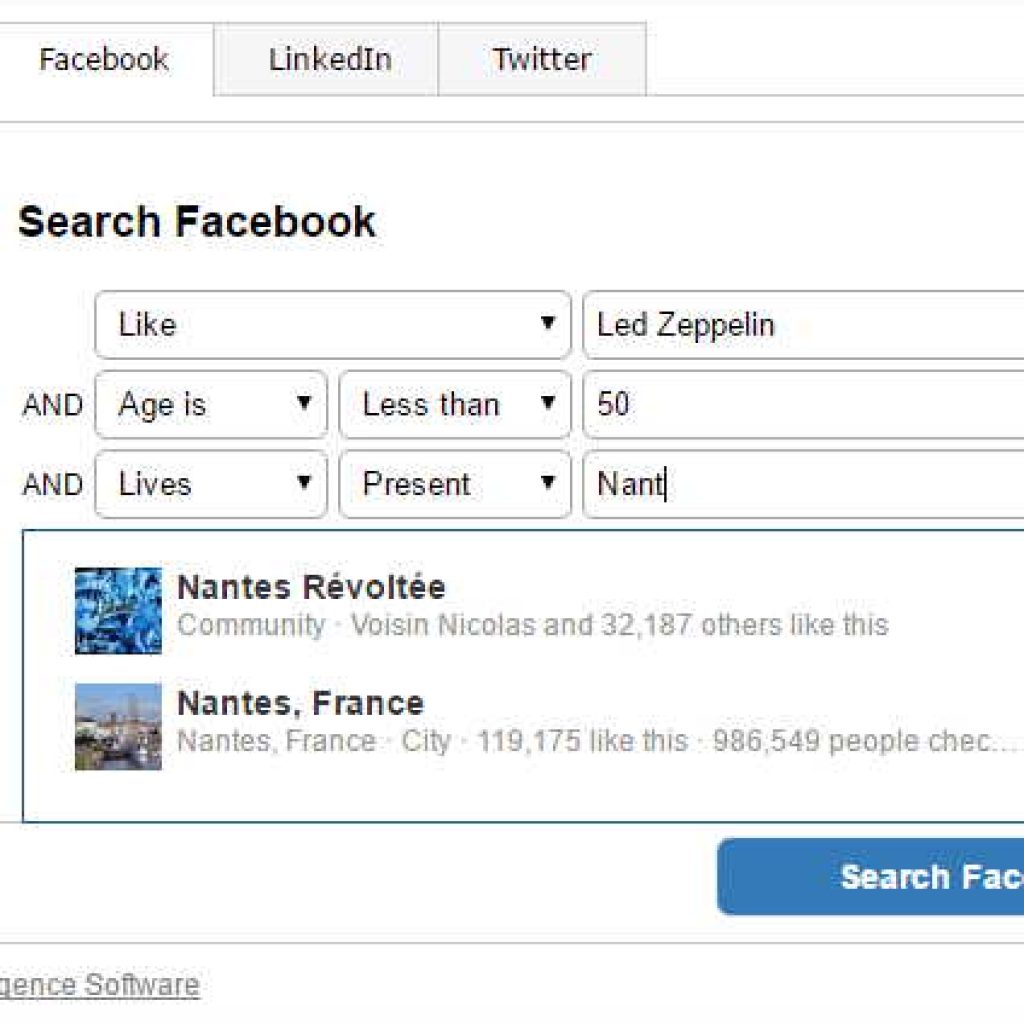Open the Lives criteria dropdown
Image resolution: width=1024 pixels, height=1024 pixels.
211,484
